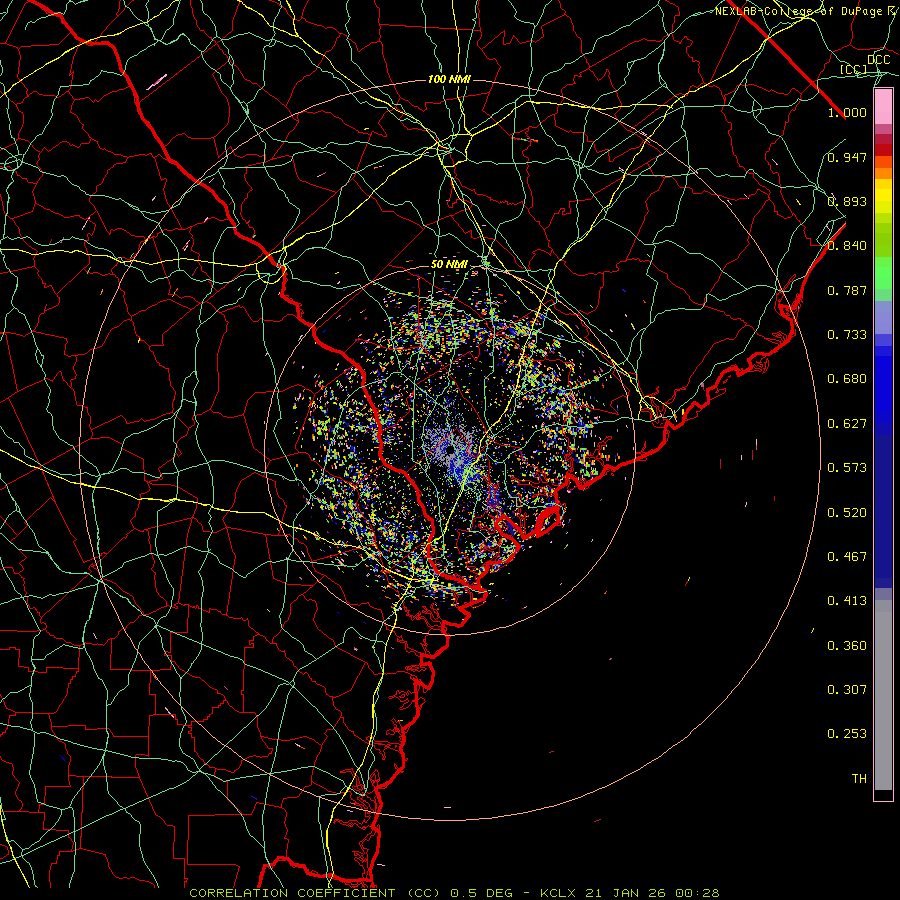Click the bright green segment of the color bar
The width and height of the screenshot is (900, 900).
click(x=883, y=273)
